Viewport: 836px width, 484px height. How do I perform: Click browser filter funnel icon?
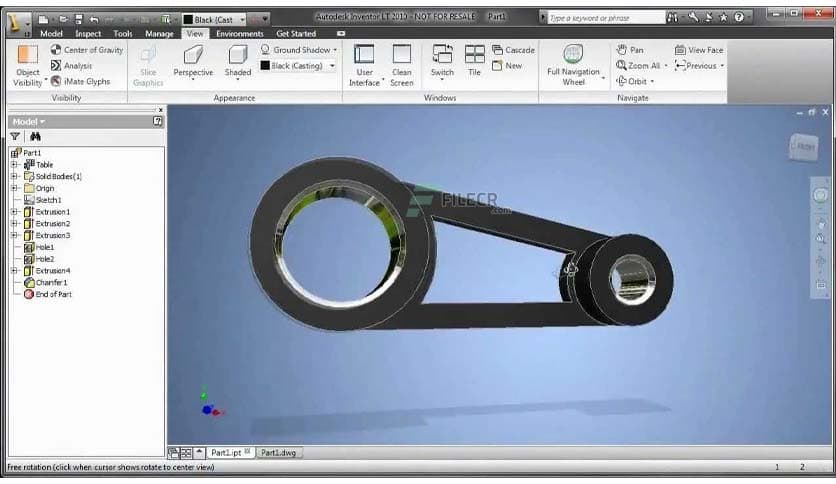point(15,136)
